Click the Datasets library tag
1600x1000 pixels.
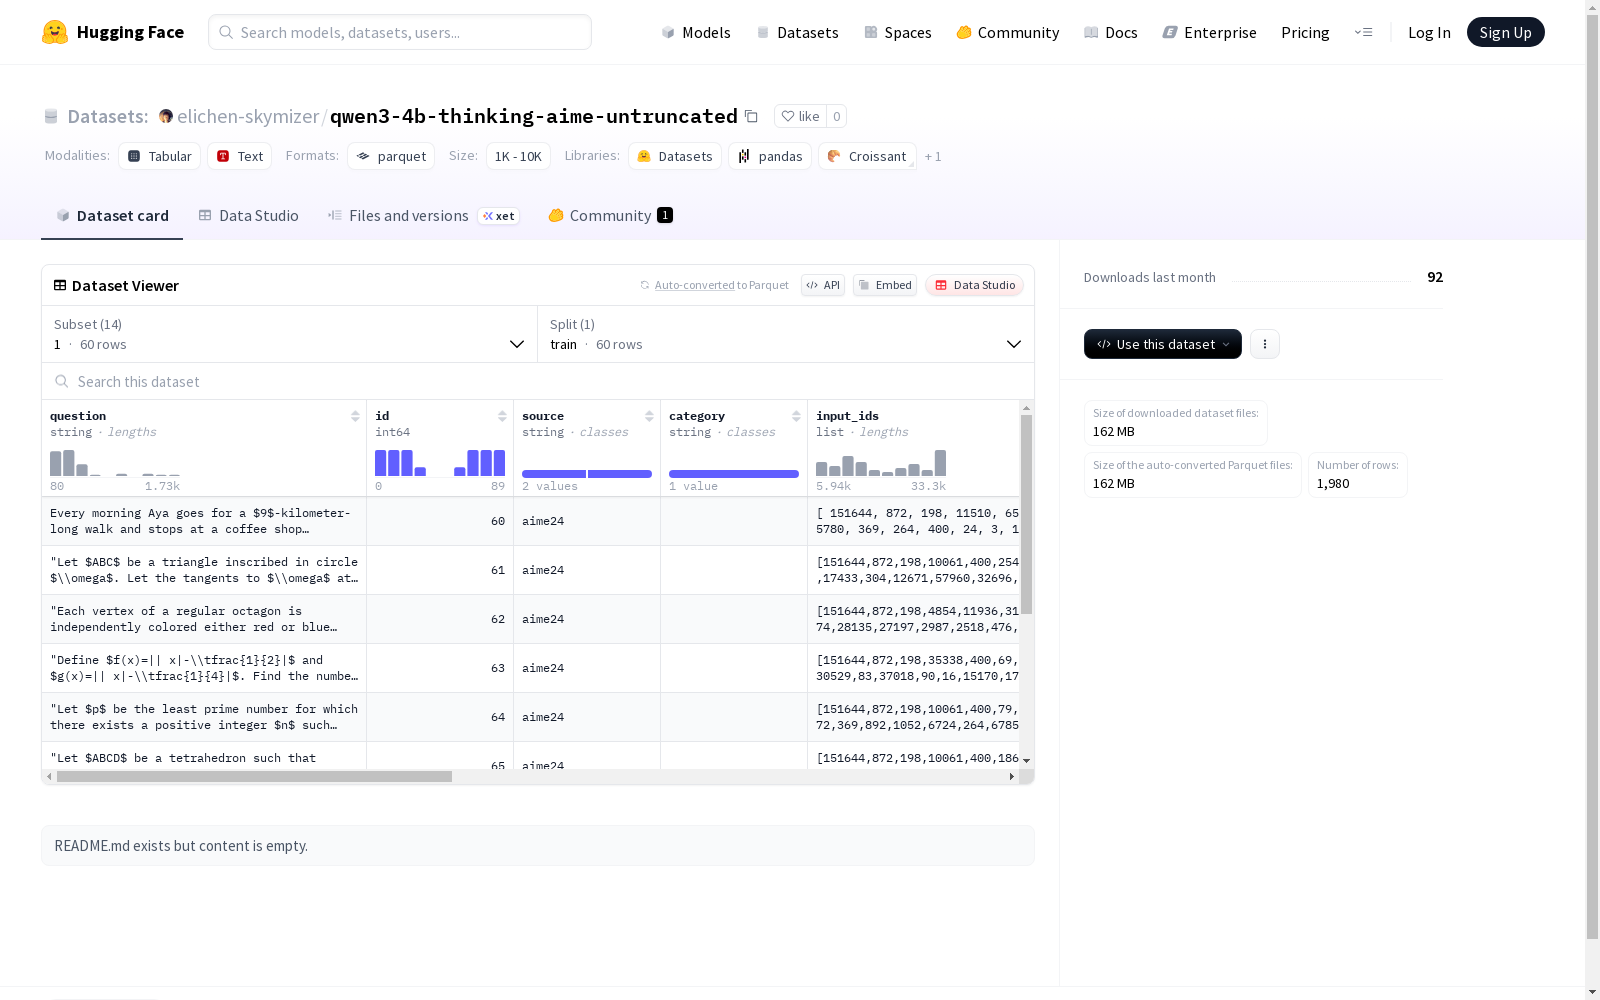675,156
